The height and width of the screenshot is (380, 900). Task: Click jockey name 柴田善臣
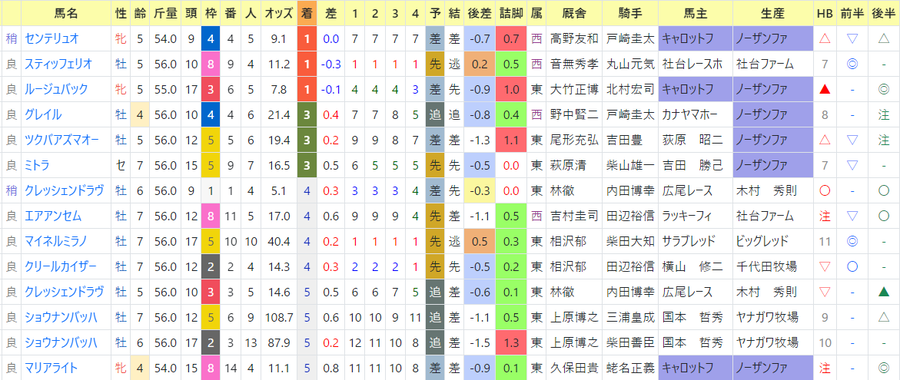tap(630, 343)
